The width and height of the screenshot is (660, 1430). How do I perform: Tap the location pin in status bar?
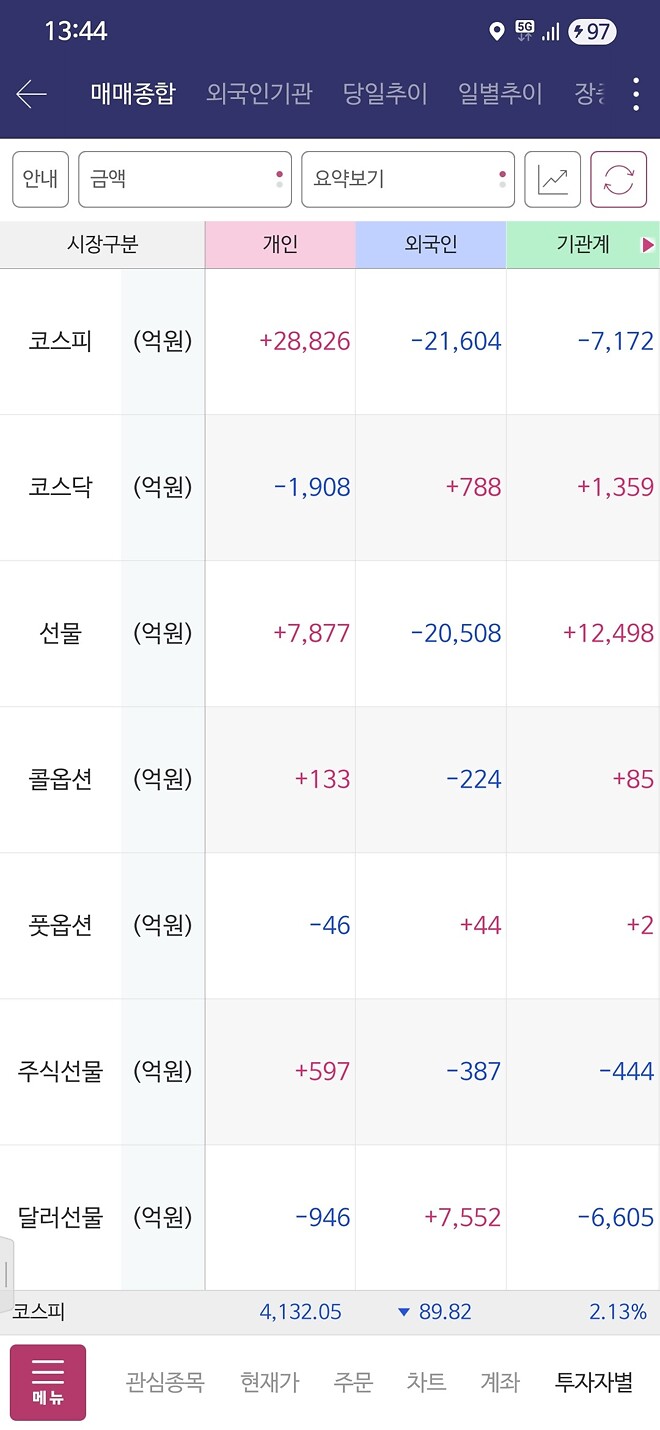[x=496, y=30]
